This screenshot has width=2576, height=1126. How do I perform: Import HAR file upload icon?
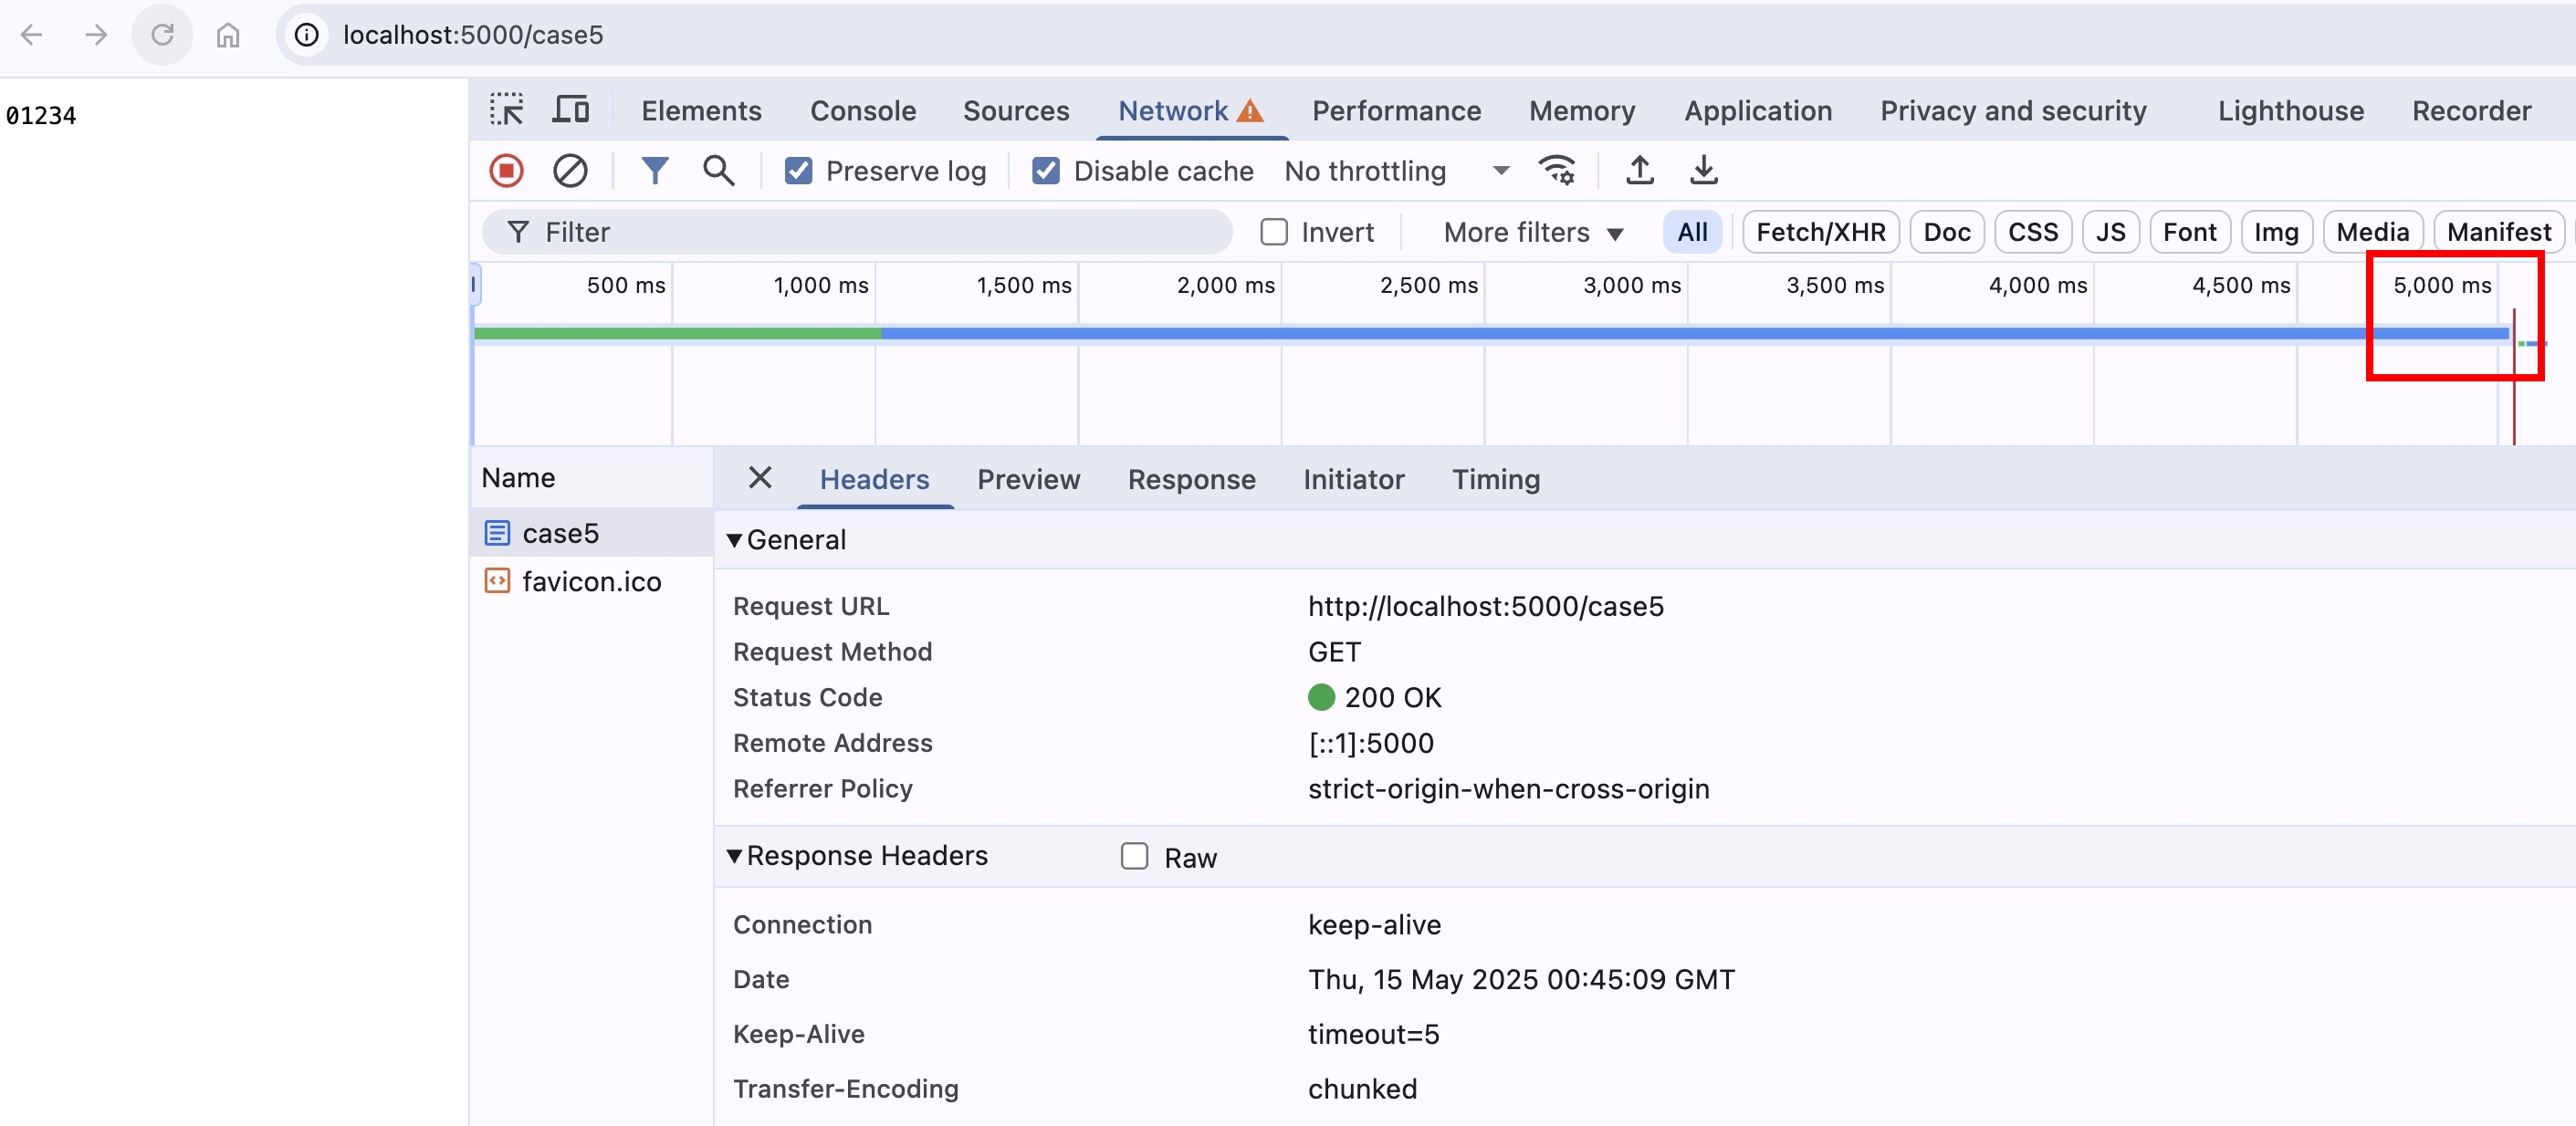[x=1640, y=171]
